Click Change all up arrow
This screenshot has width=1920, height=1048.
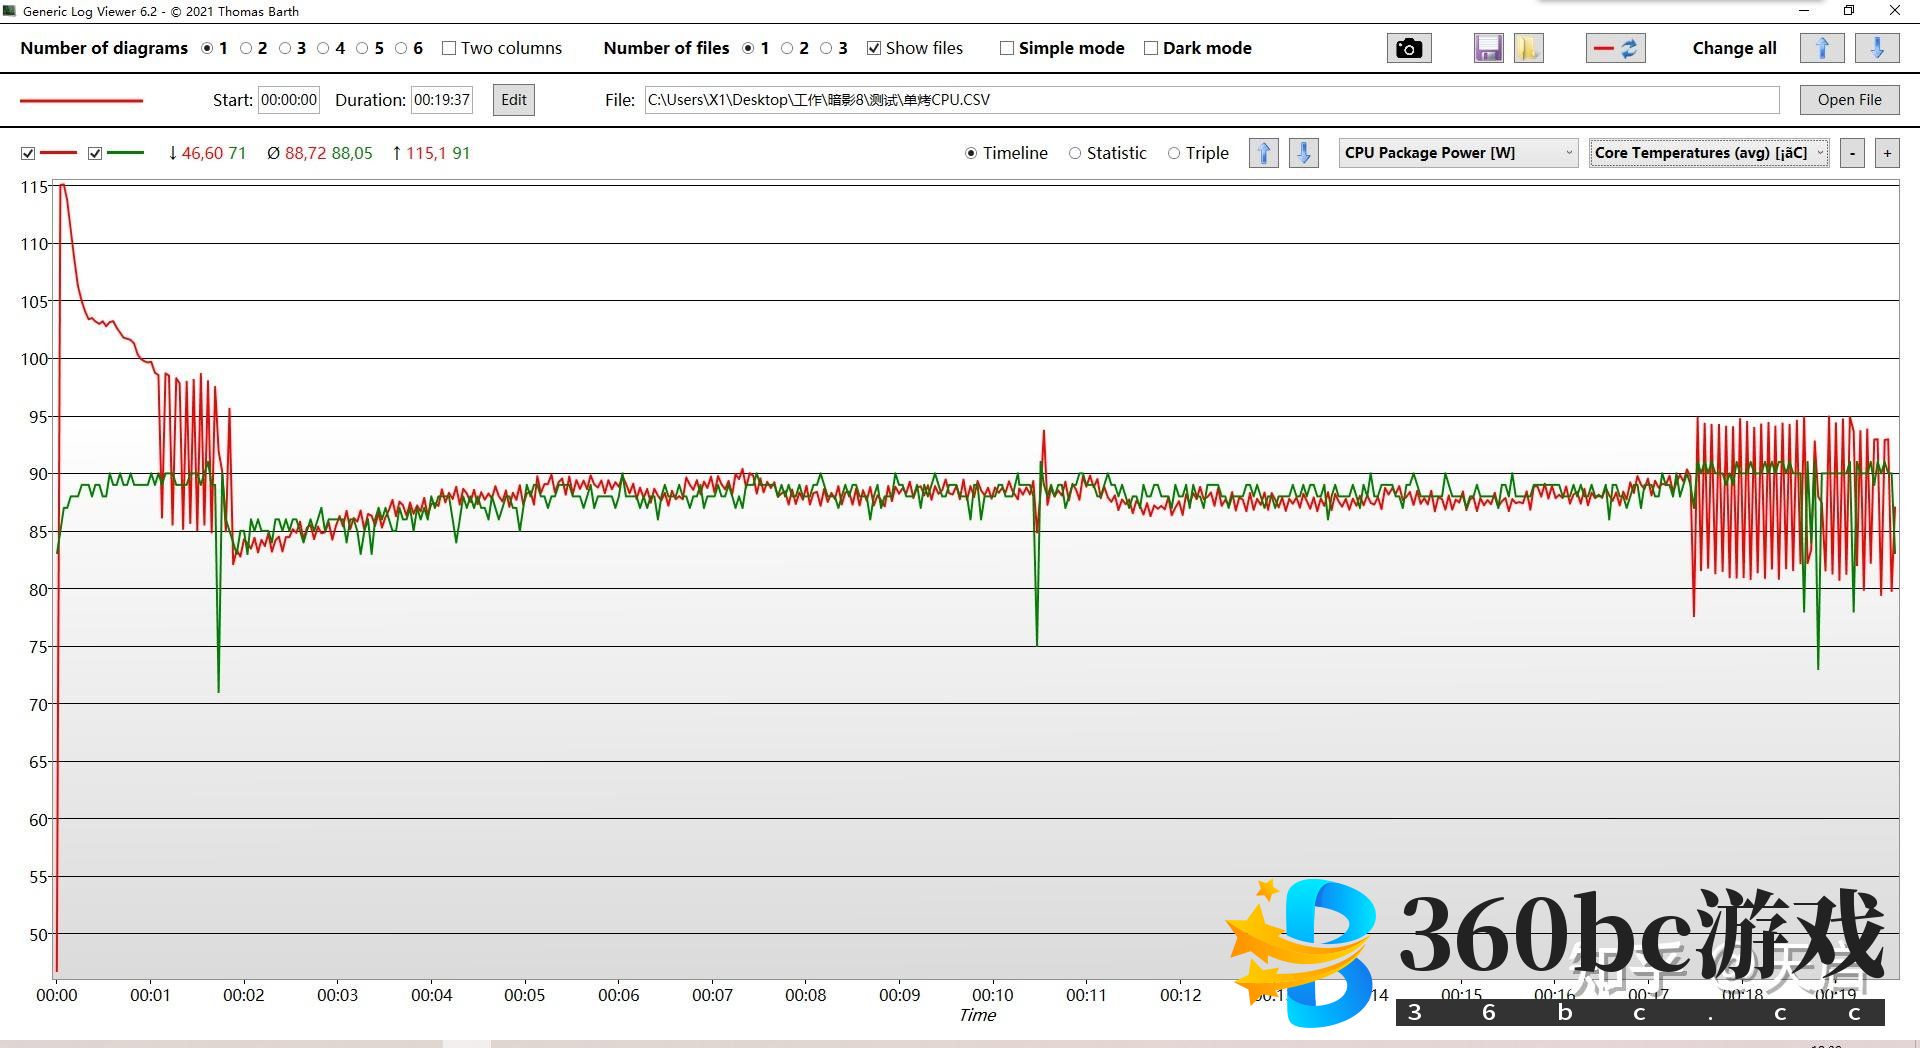(x=1821, y=48)
